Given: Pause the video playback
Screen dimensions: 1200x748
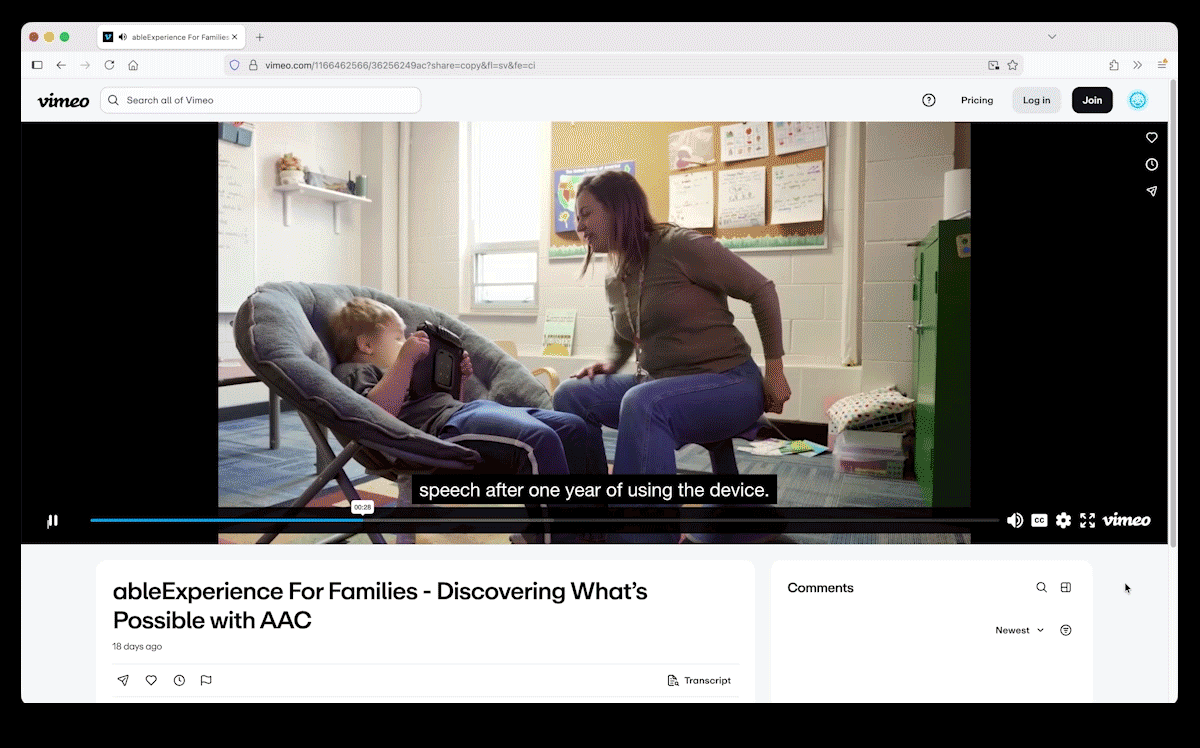Looking at the screenshot, I should [x=52, y=520].
